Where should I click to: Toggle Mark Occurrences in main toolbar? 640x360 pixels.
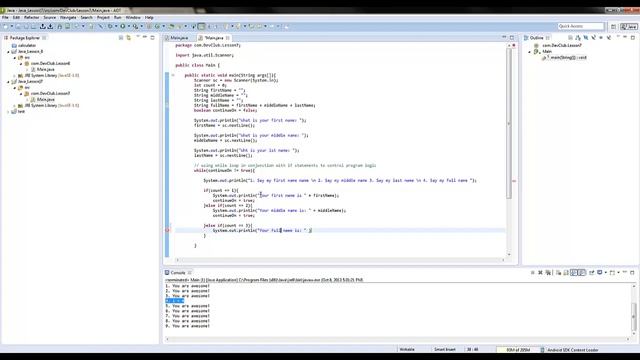[201, 26]
